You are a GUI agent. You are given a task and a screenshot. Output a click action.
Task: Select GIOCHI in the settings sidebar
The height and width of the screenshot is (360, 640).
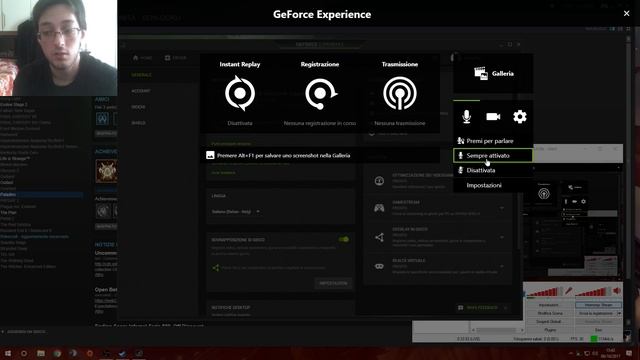[x=138, y=107]
